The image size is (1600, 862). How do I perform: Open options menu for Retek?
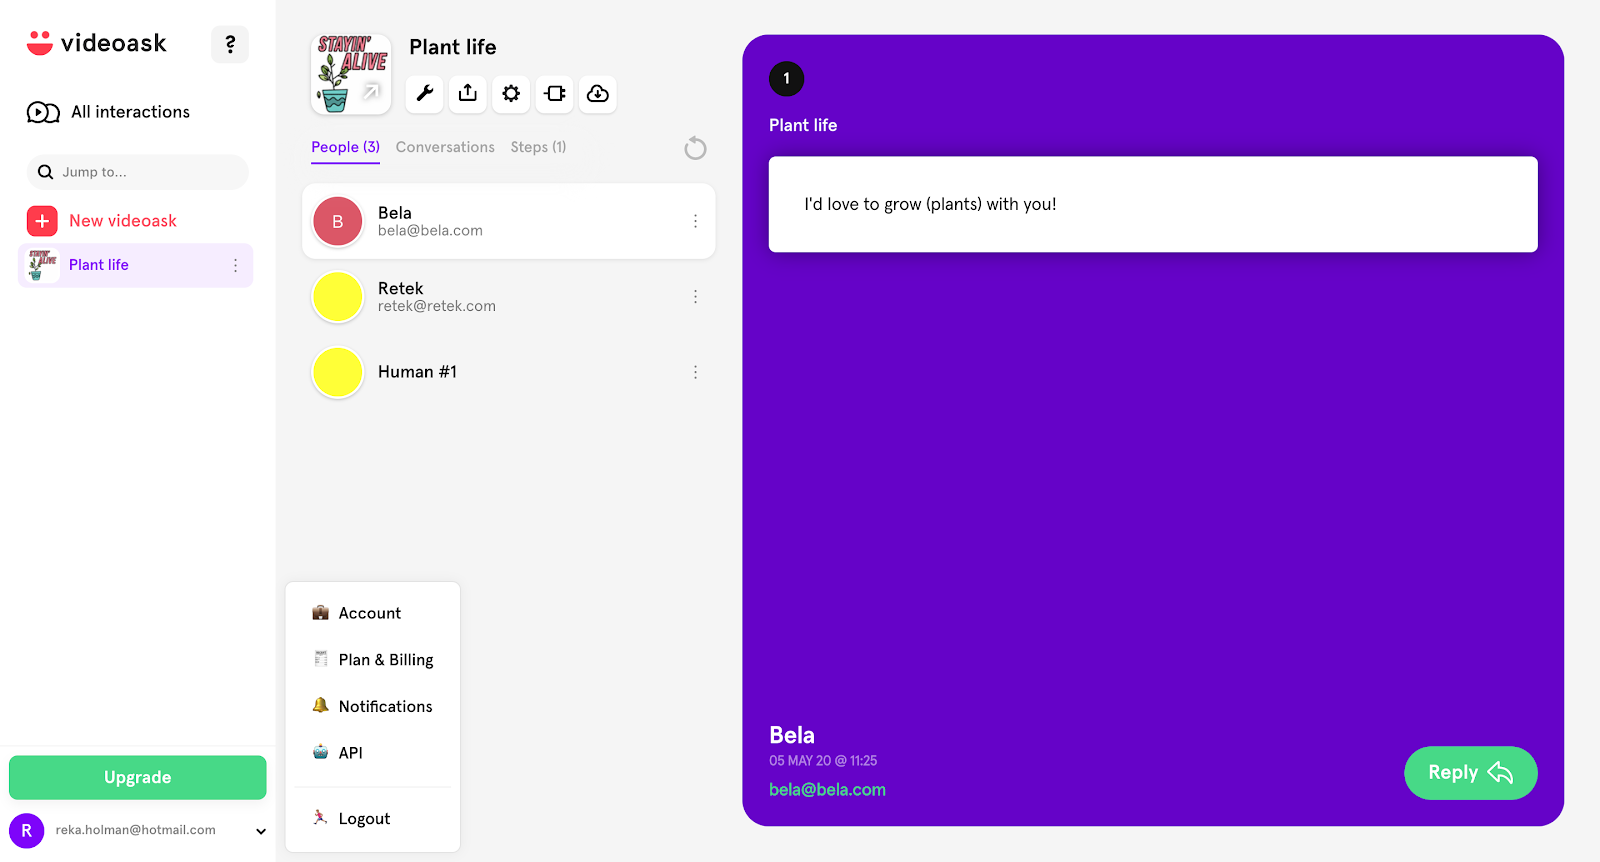coord(696,297)
